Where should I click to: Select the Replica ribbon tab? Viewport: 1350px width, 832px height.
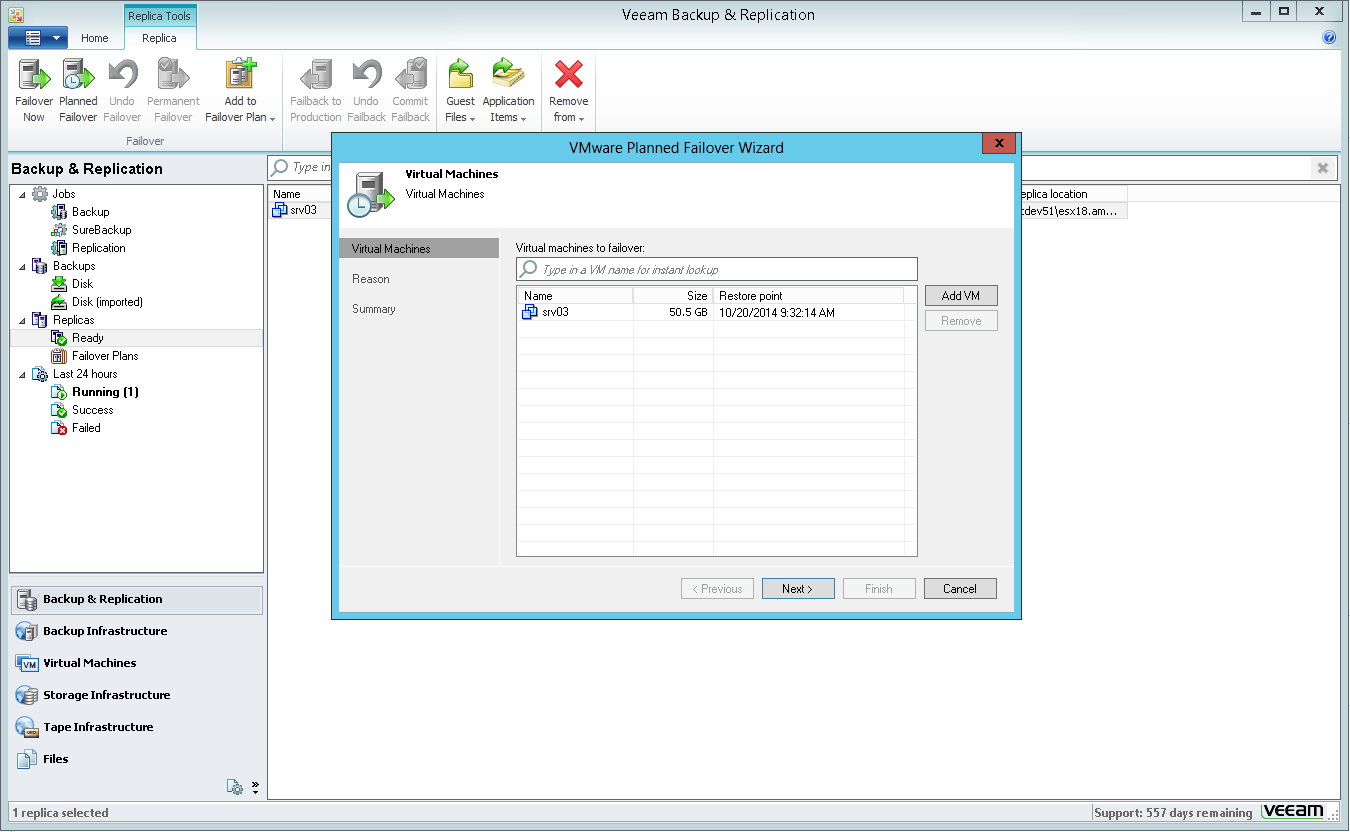[159, 38]
